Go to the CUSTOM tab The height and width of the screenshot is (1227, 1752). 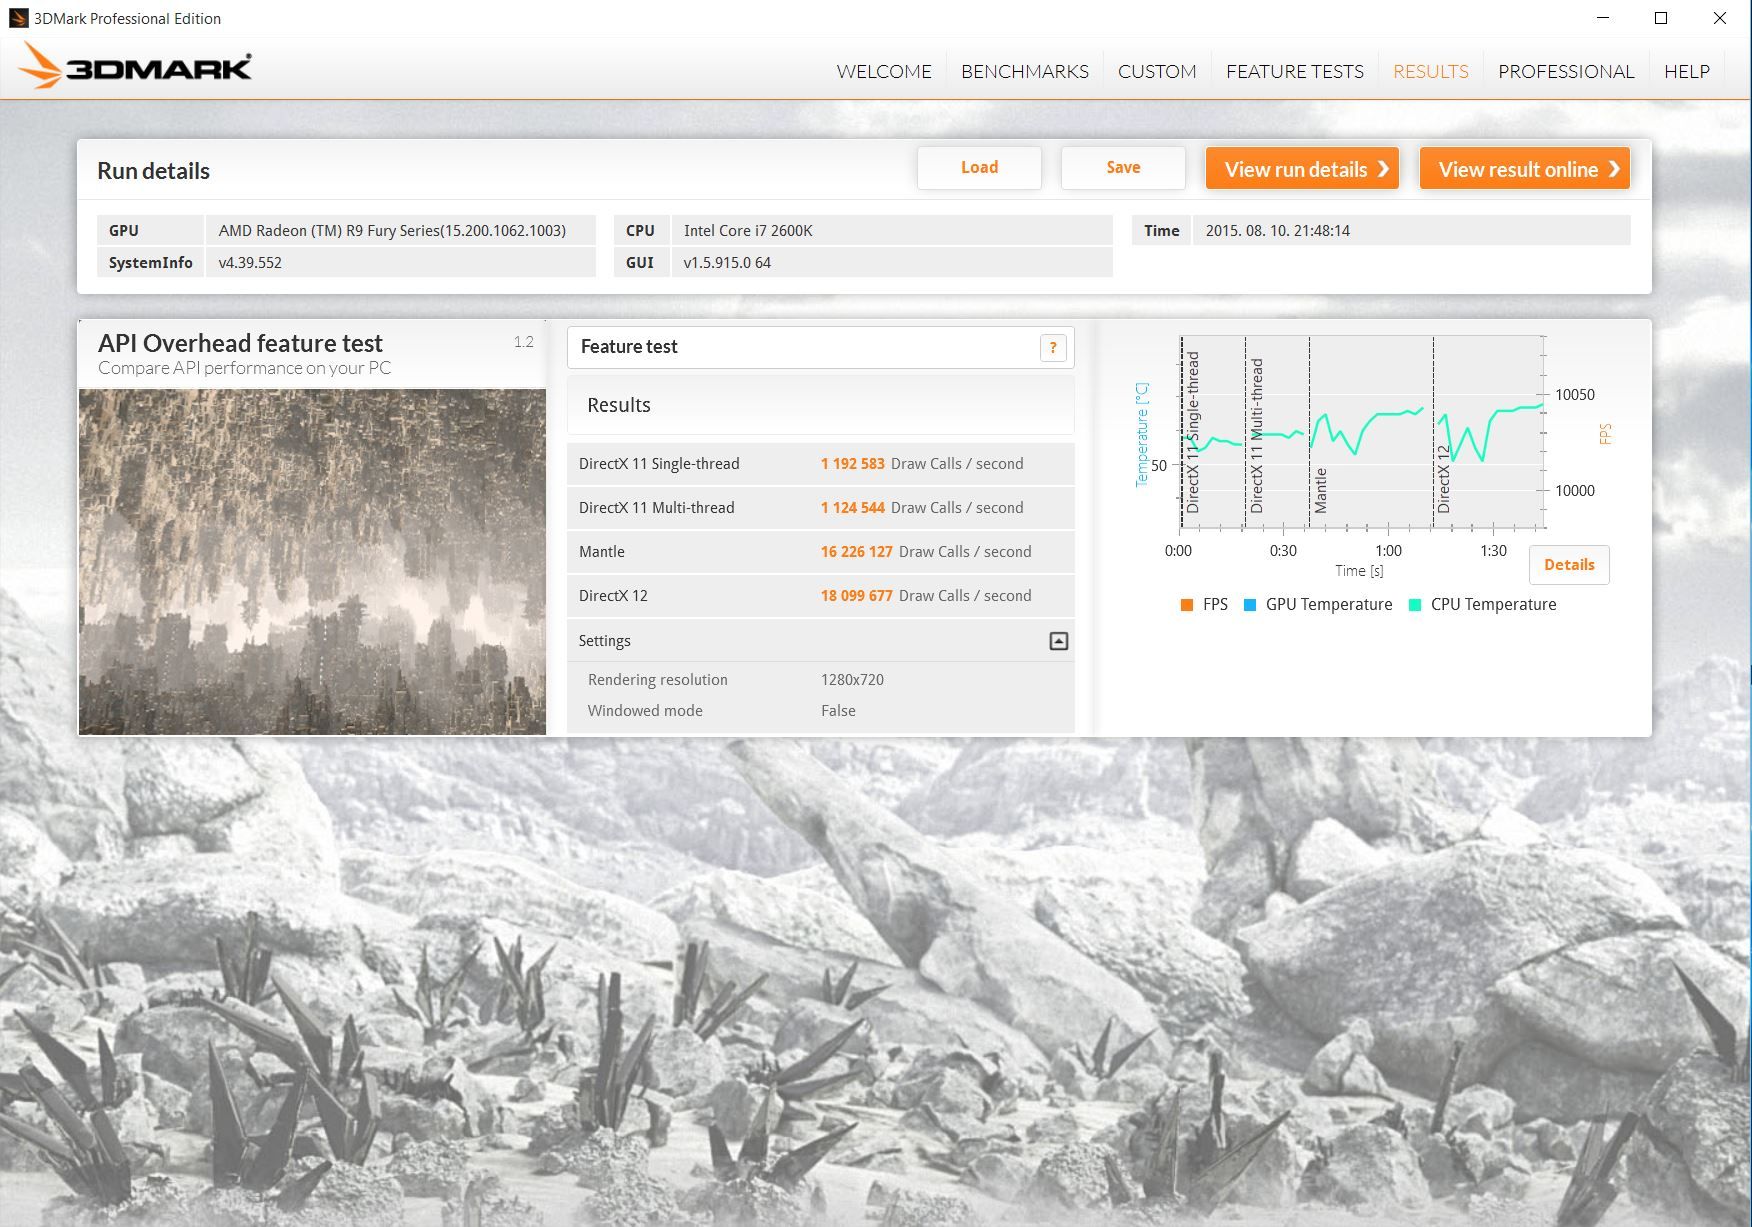coord(1157,72)
